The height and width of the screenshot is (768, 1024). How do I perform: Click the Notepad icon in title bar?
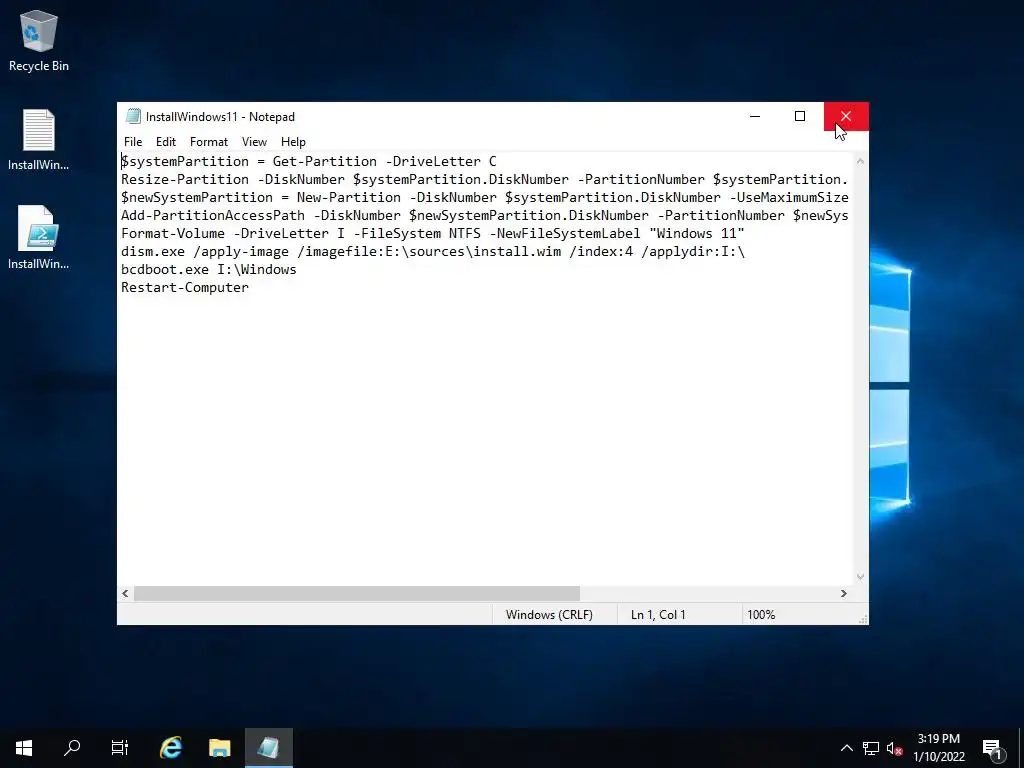tap(133, 116)
